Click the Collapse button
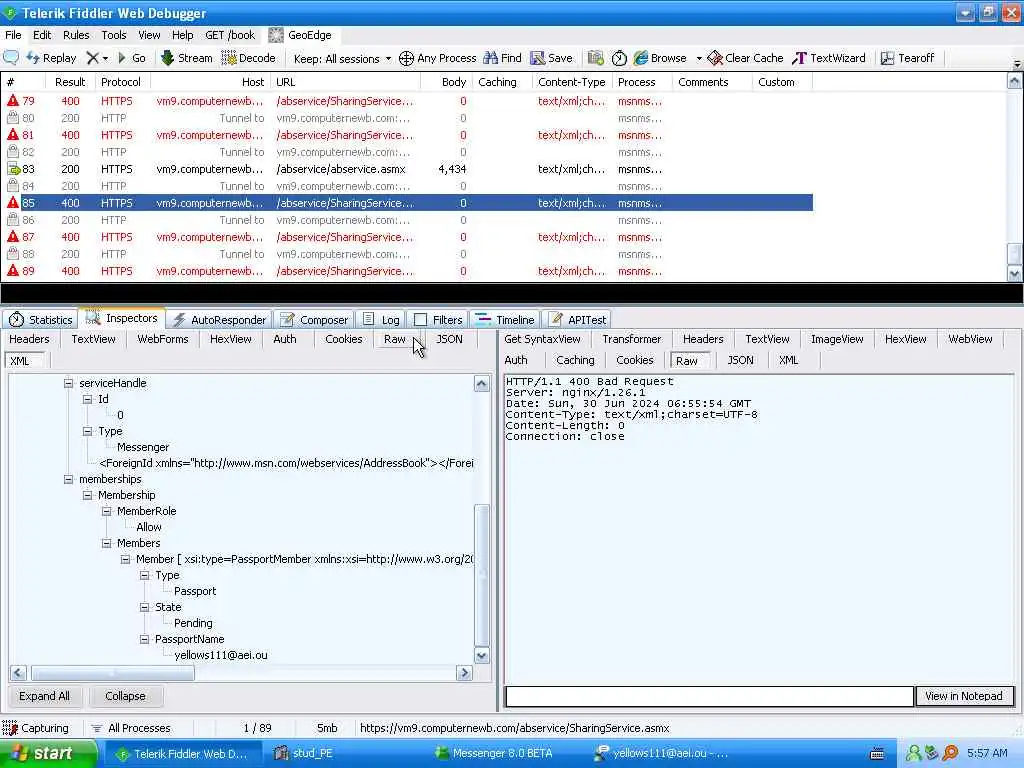Screen dimensions: 1024x768 coord(125,696)
